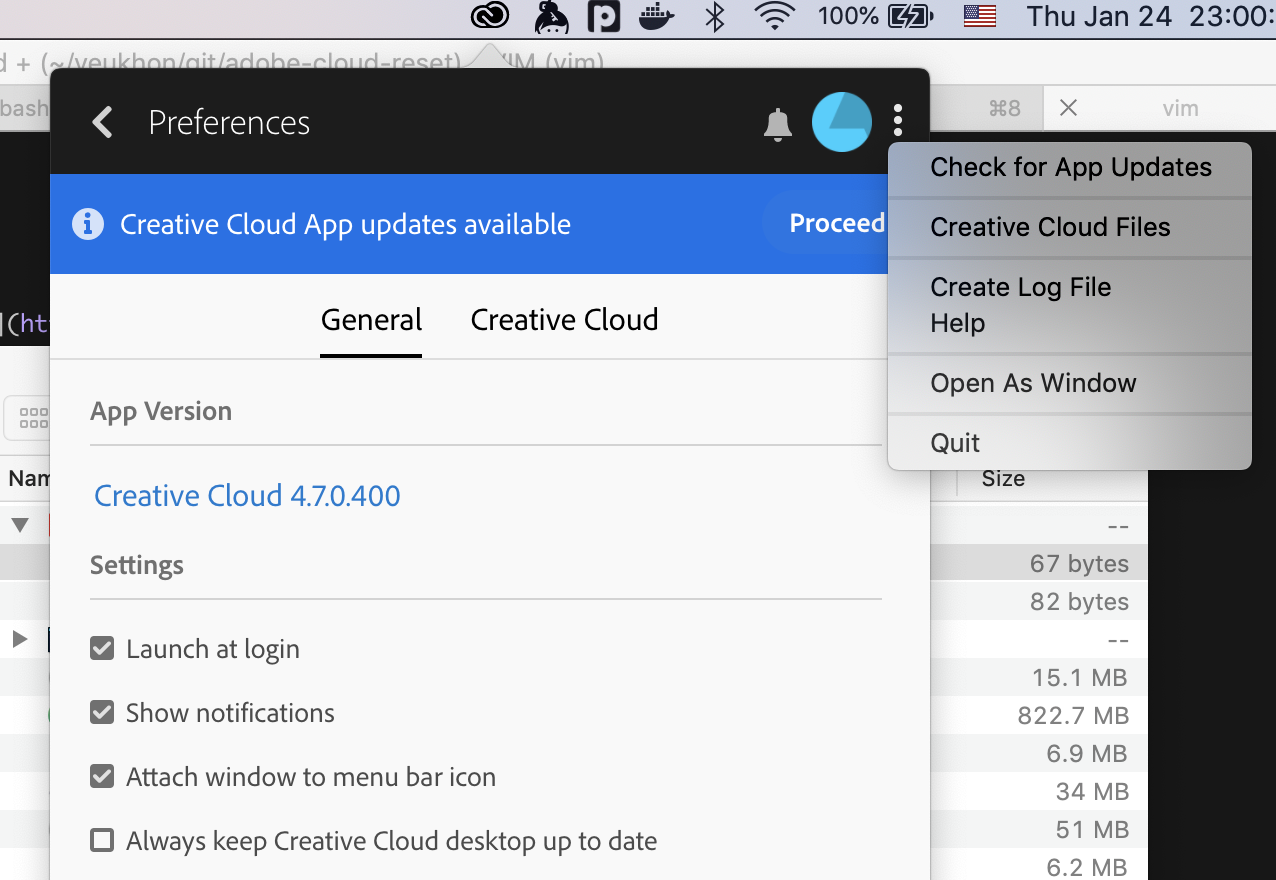The width and height of the screenshot is (1276, 880).
Task: Click the blue profile avatar
Action: point(841,122)
